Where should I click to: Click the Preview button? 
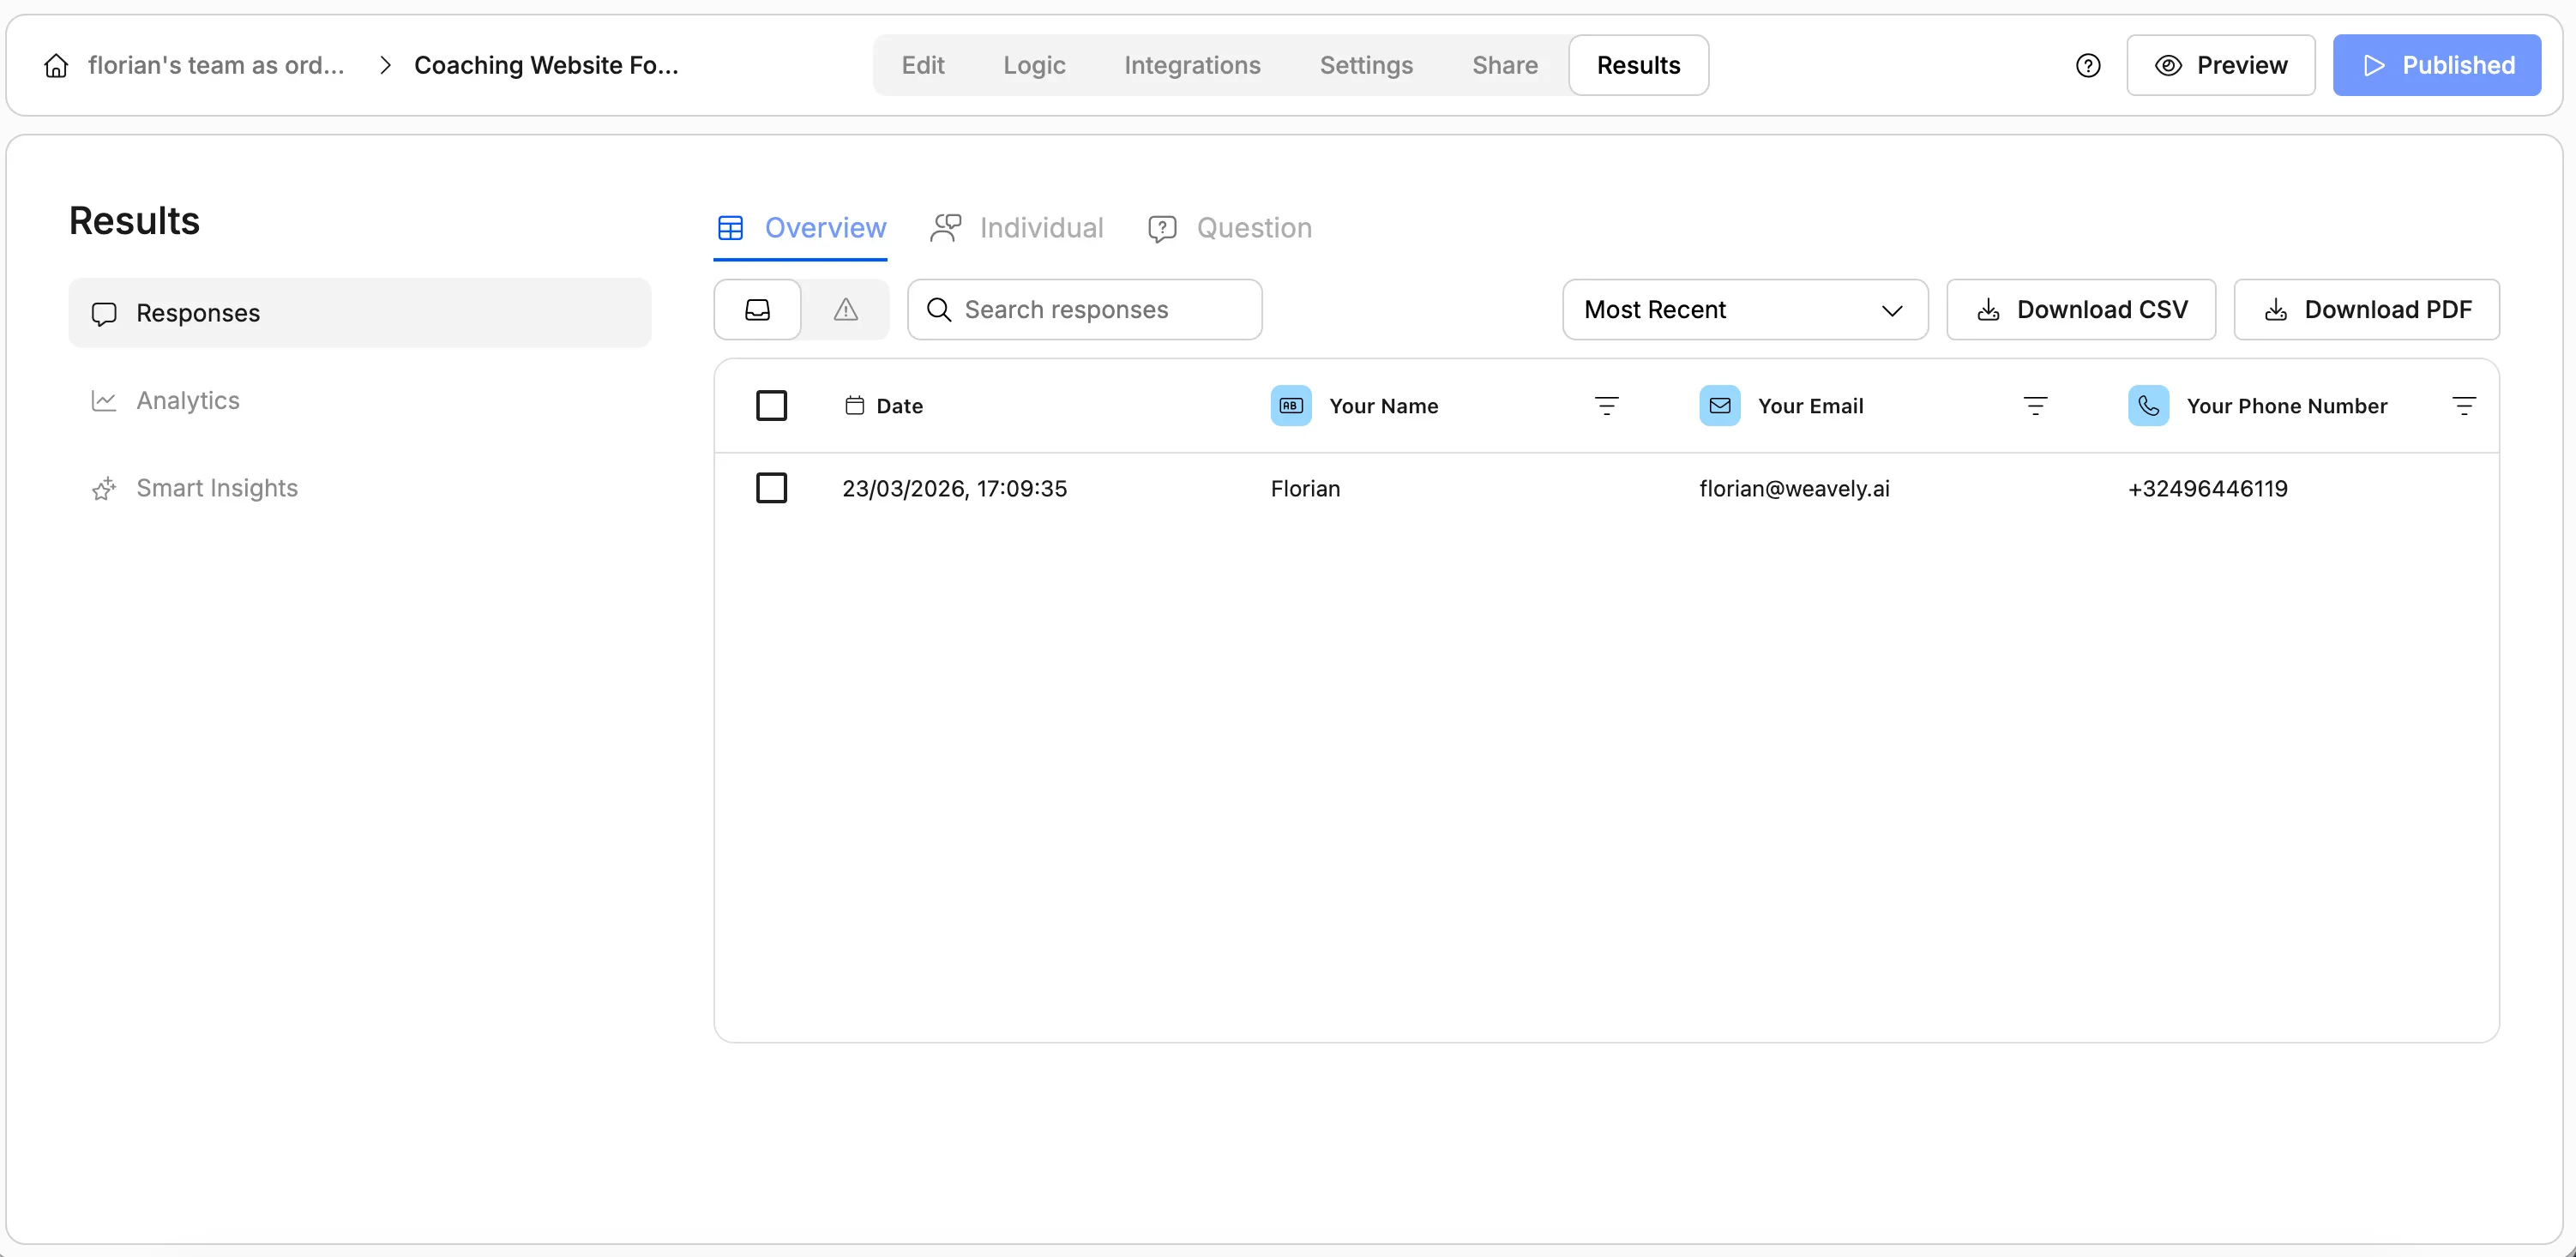tap(2221, 65)
